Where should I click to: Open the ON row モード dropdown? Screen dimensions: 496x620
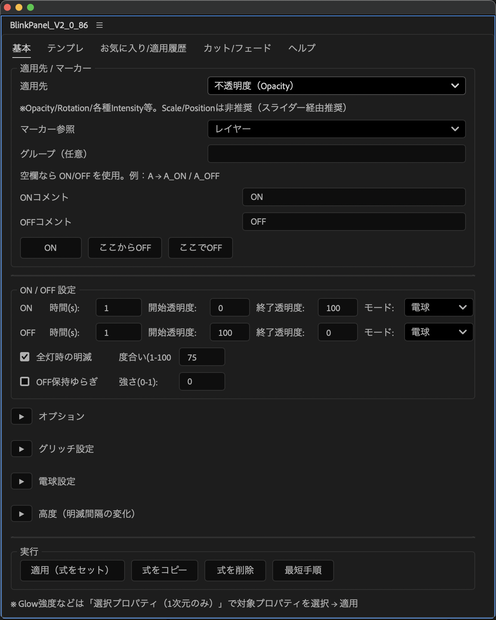438,308
